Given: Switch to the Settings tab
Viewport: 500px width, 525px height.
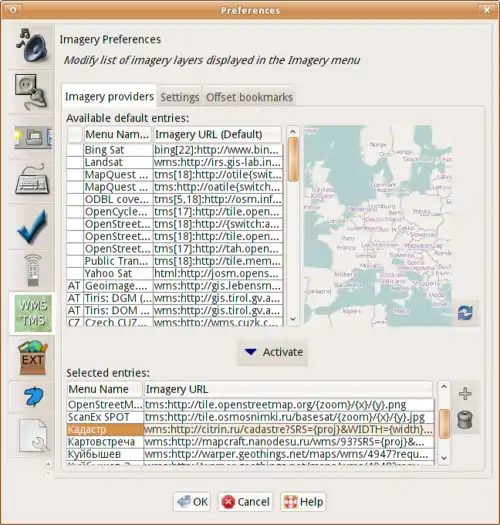Looking at the screenshot, I should coord(180,97).
